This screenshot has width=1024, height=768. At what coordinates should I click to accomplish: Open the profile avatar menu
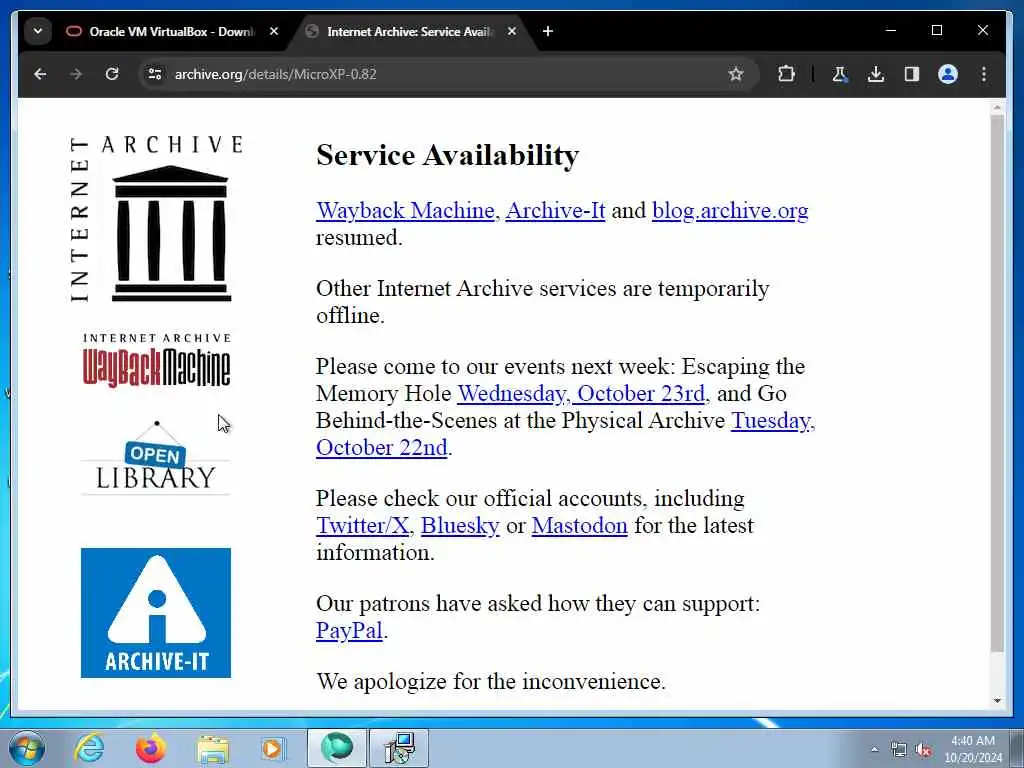(948, 74)
